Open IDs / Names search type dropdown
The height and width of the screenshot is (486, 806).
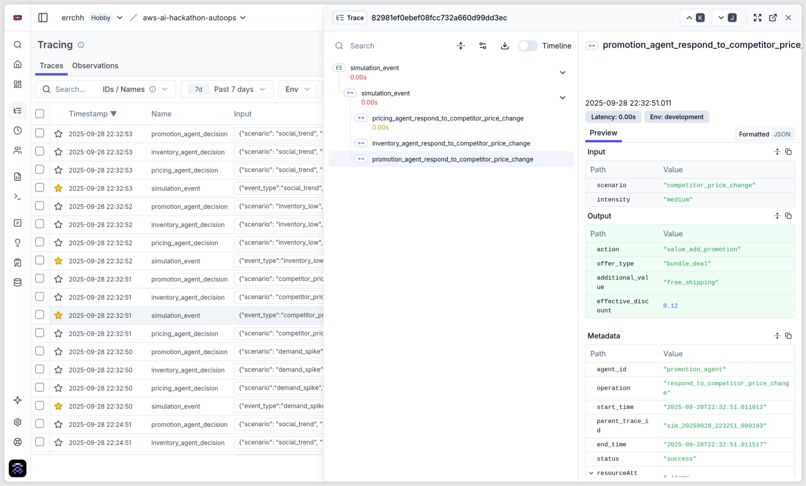coord(135,89)
